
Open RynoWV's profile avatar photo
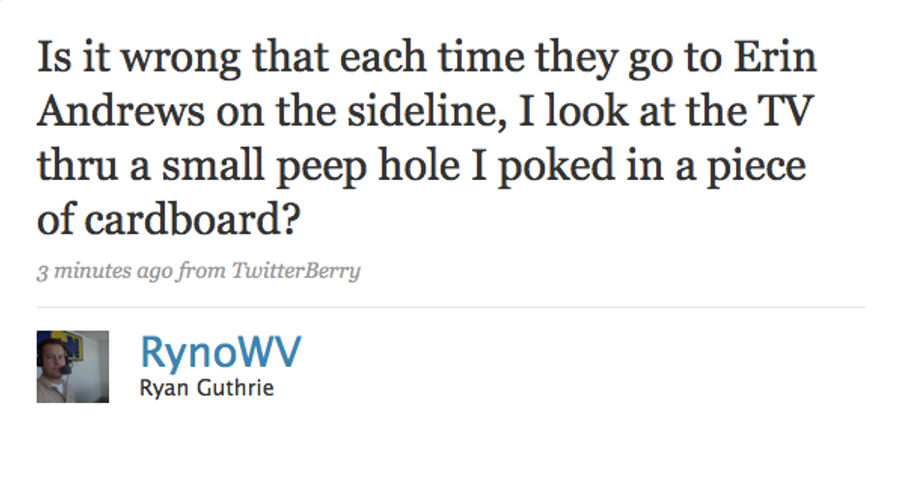click(x=73, y=366)
